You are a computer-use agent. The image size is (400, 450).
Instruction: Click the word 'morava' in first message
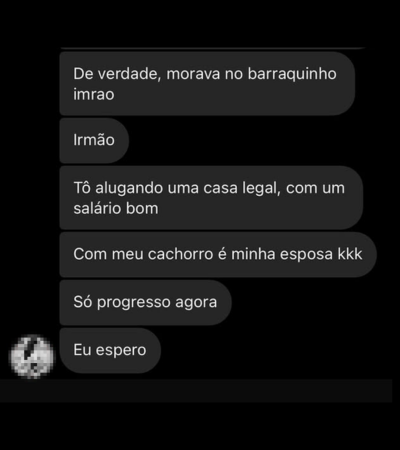coord(193,74)
